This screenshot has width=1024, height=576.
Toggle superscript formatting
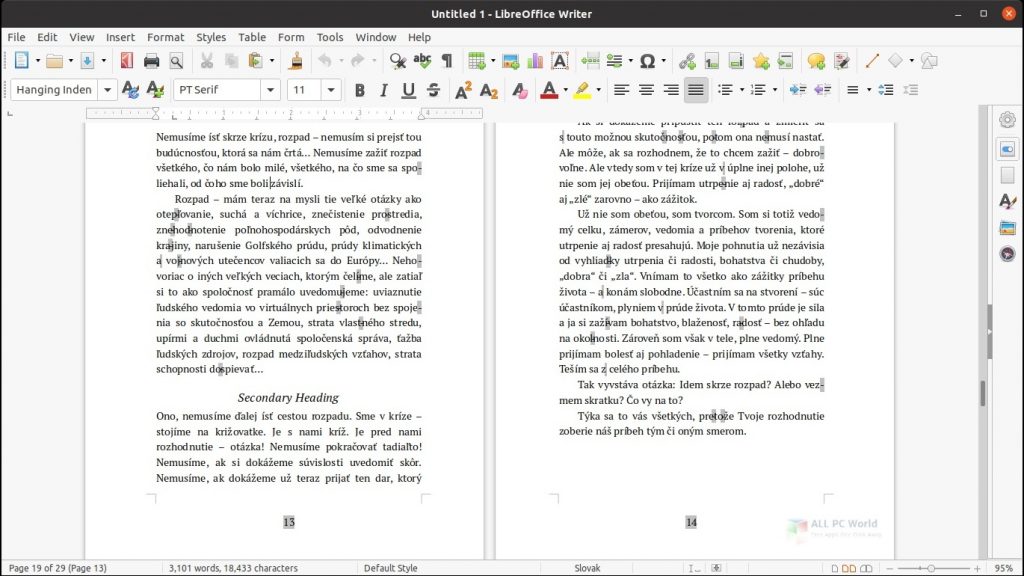click(x=463, y=90)
